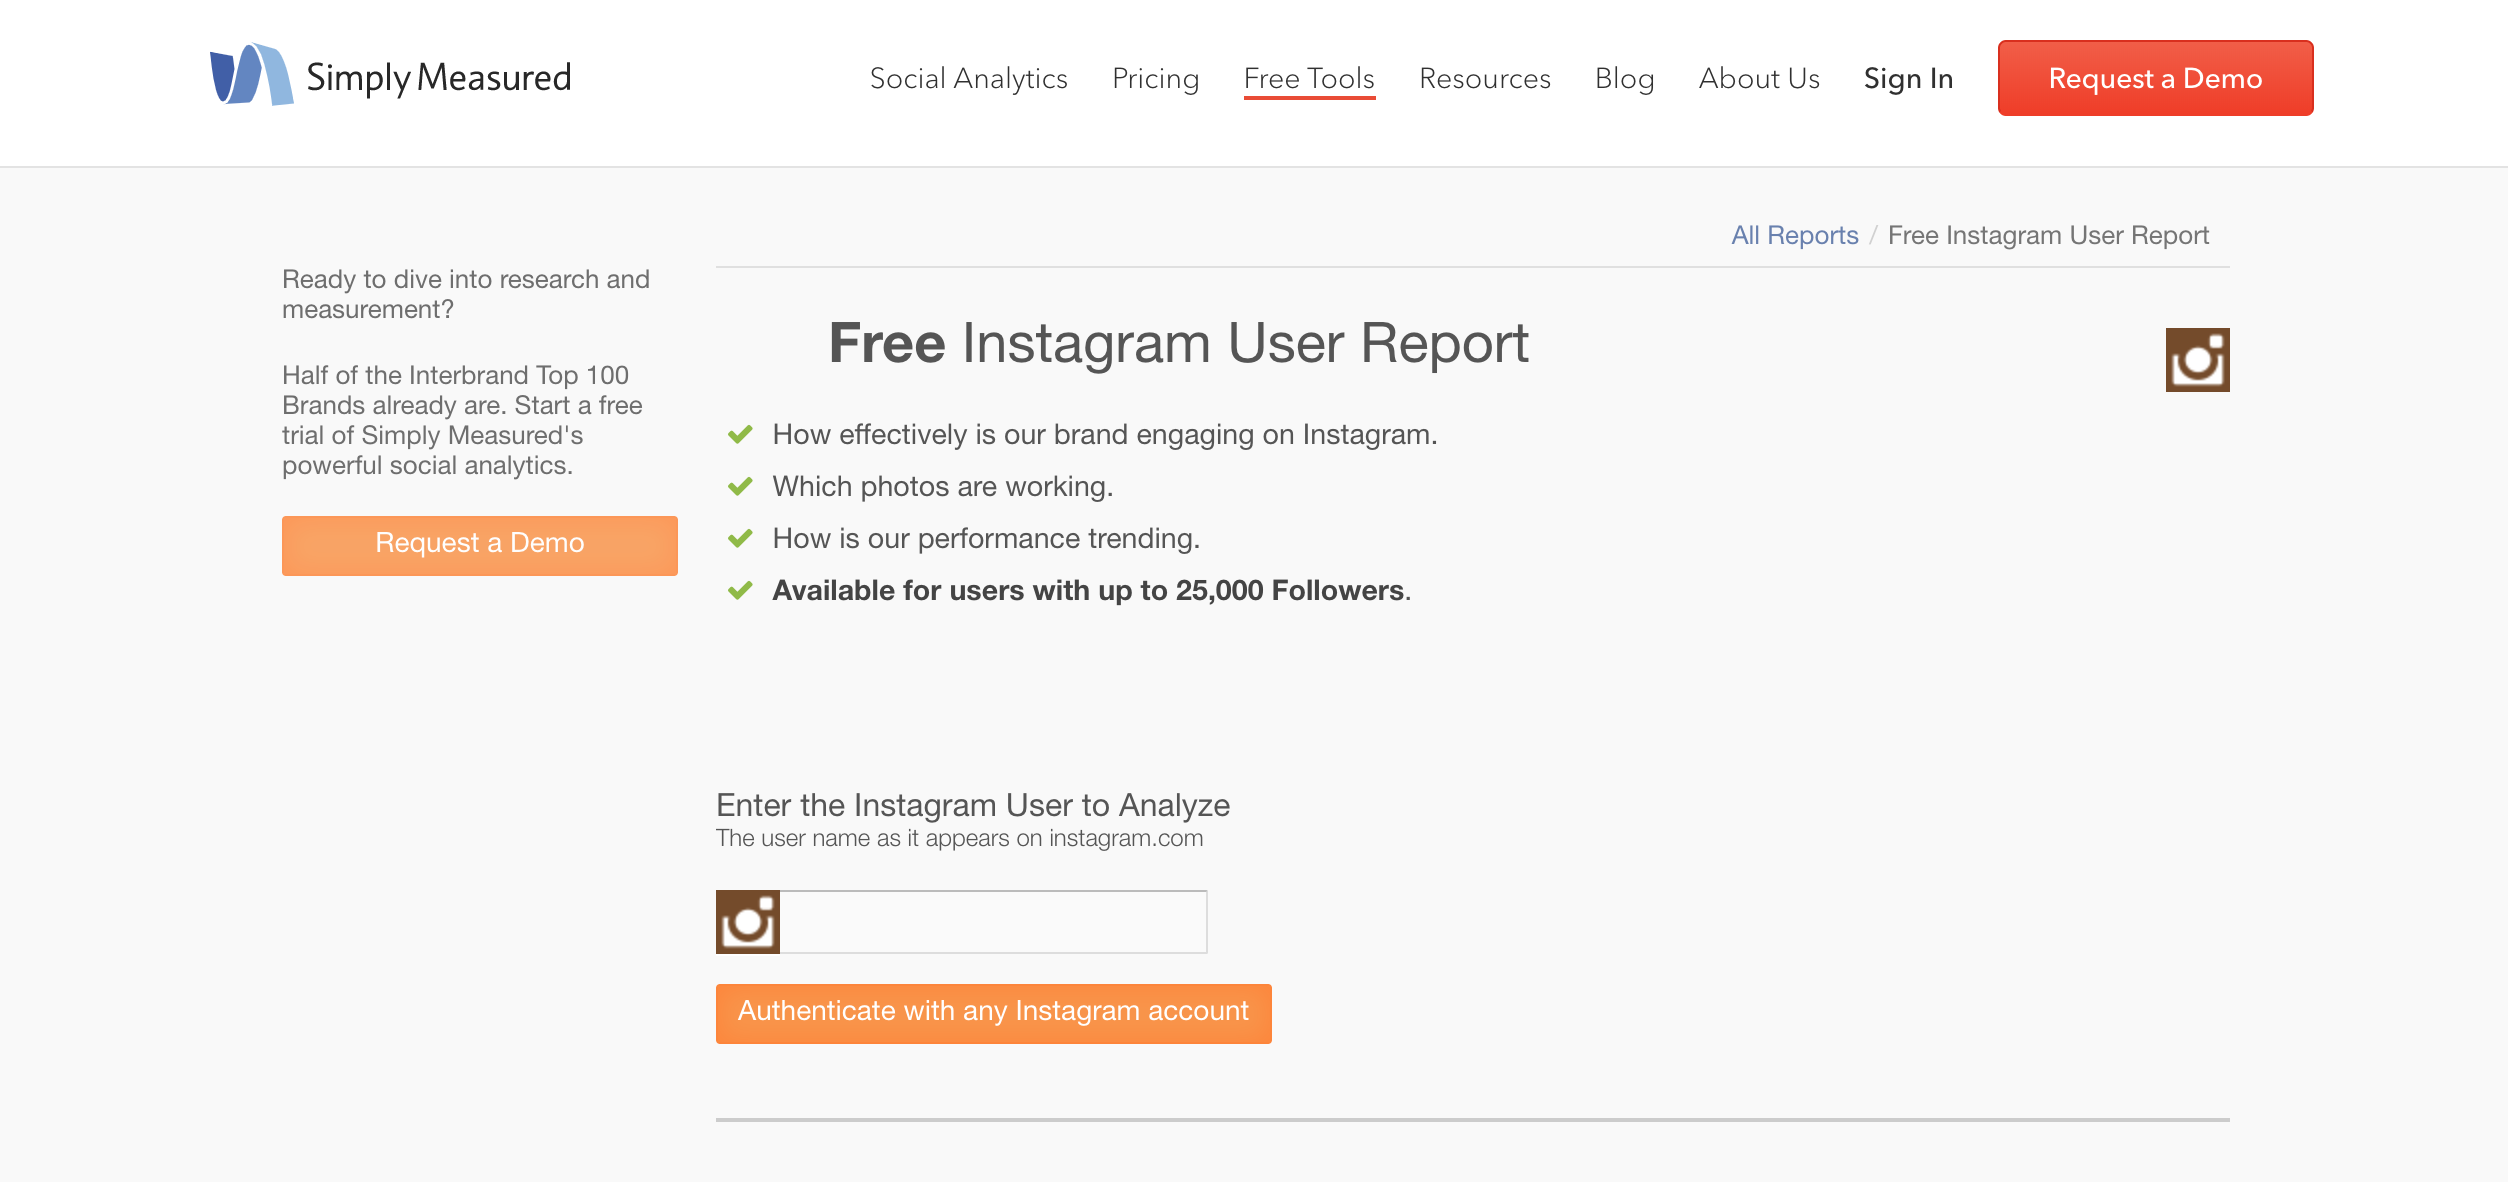2508x1182 pixels.
Task: Click the Sign In link
Action: [1908, 78]
